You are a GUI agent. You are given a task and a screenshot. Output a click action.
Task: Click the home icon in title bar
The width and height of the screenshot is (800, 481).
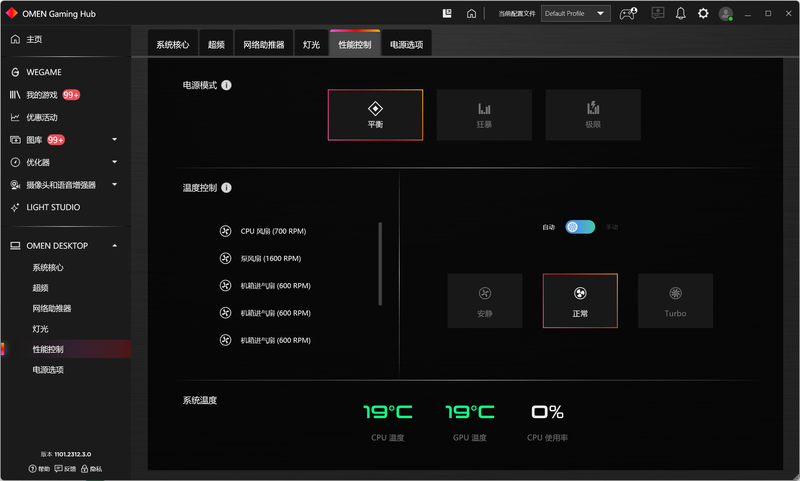pyautogui.click(x=471, y=14)
